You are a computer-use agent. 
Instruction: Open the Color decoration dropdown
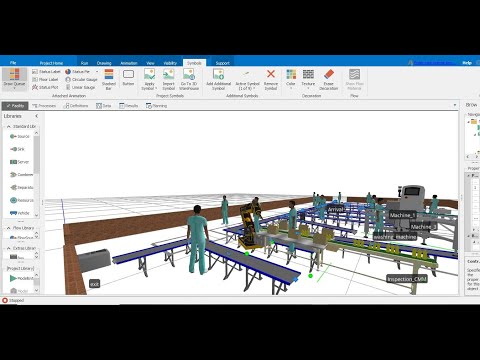(x=291, y=88)
